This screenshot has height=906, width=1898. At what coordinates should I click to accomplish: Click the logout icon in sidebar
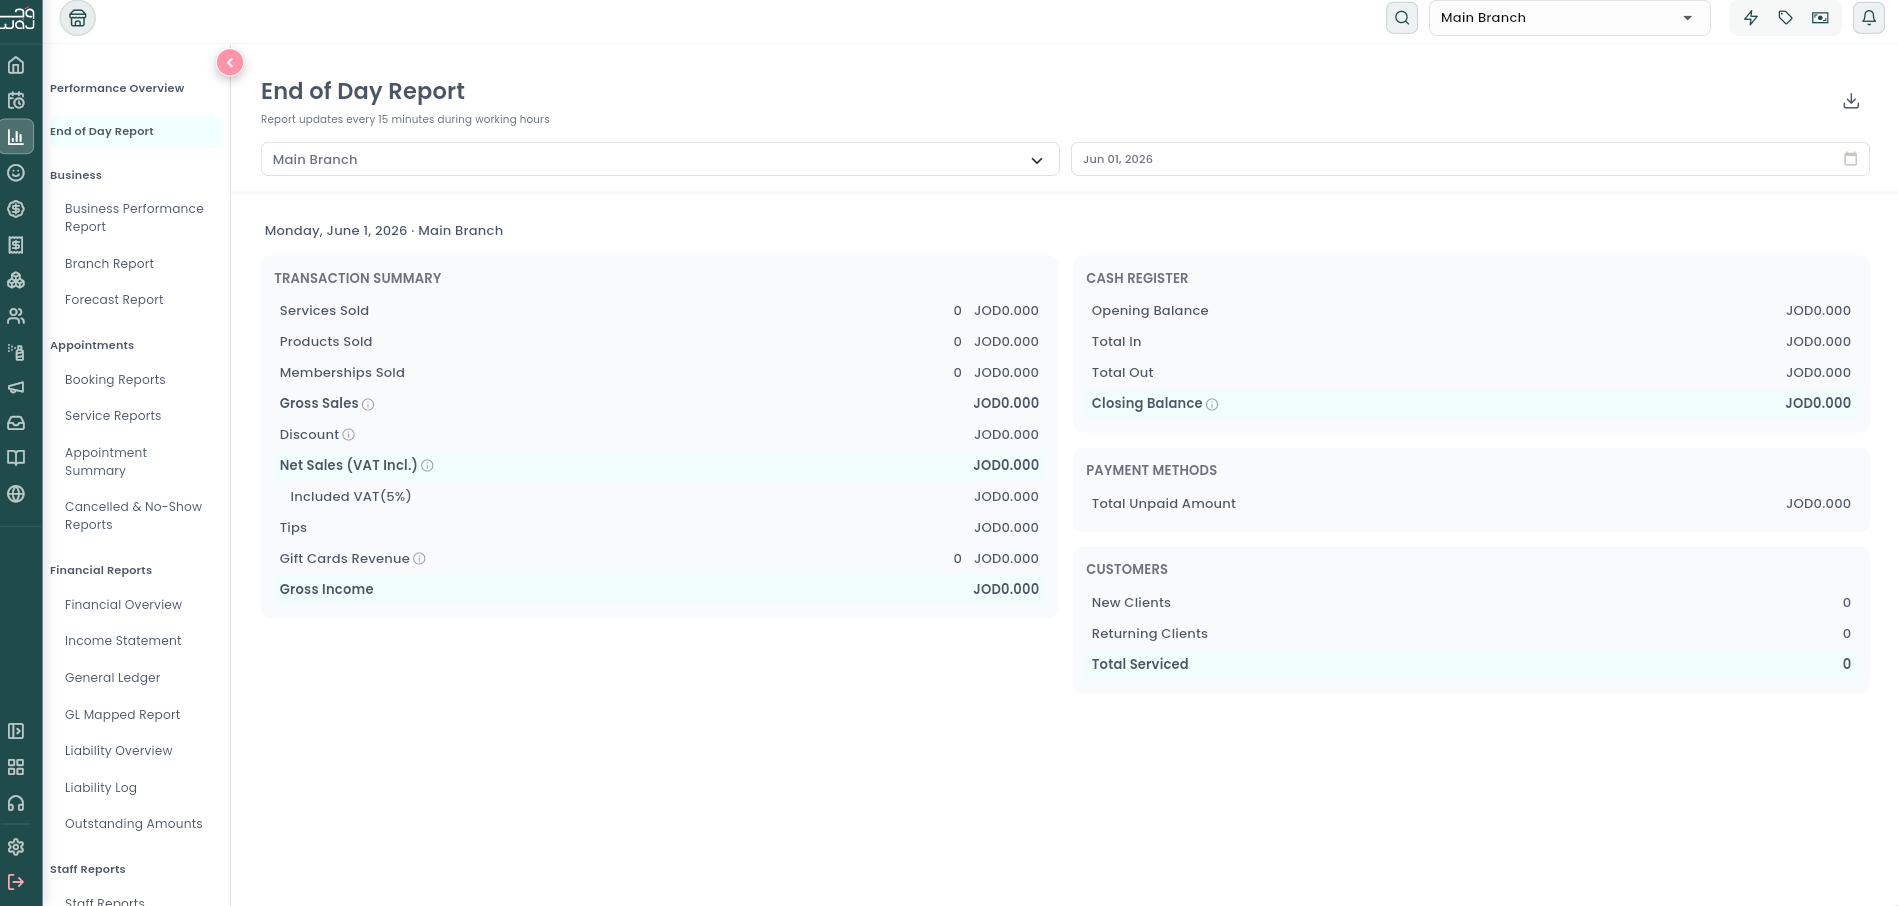point(16,882)
